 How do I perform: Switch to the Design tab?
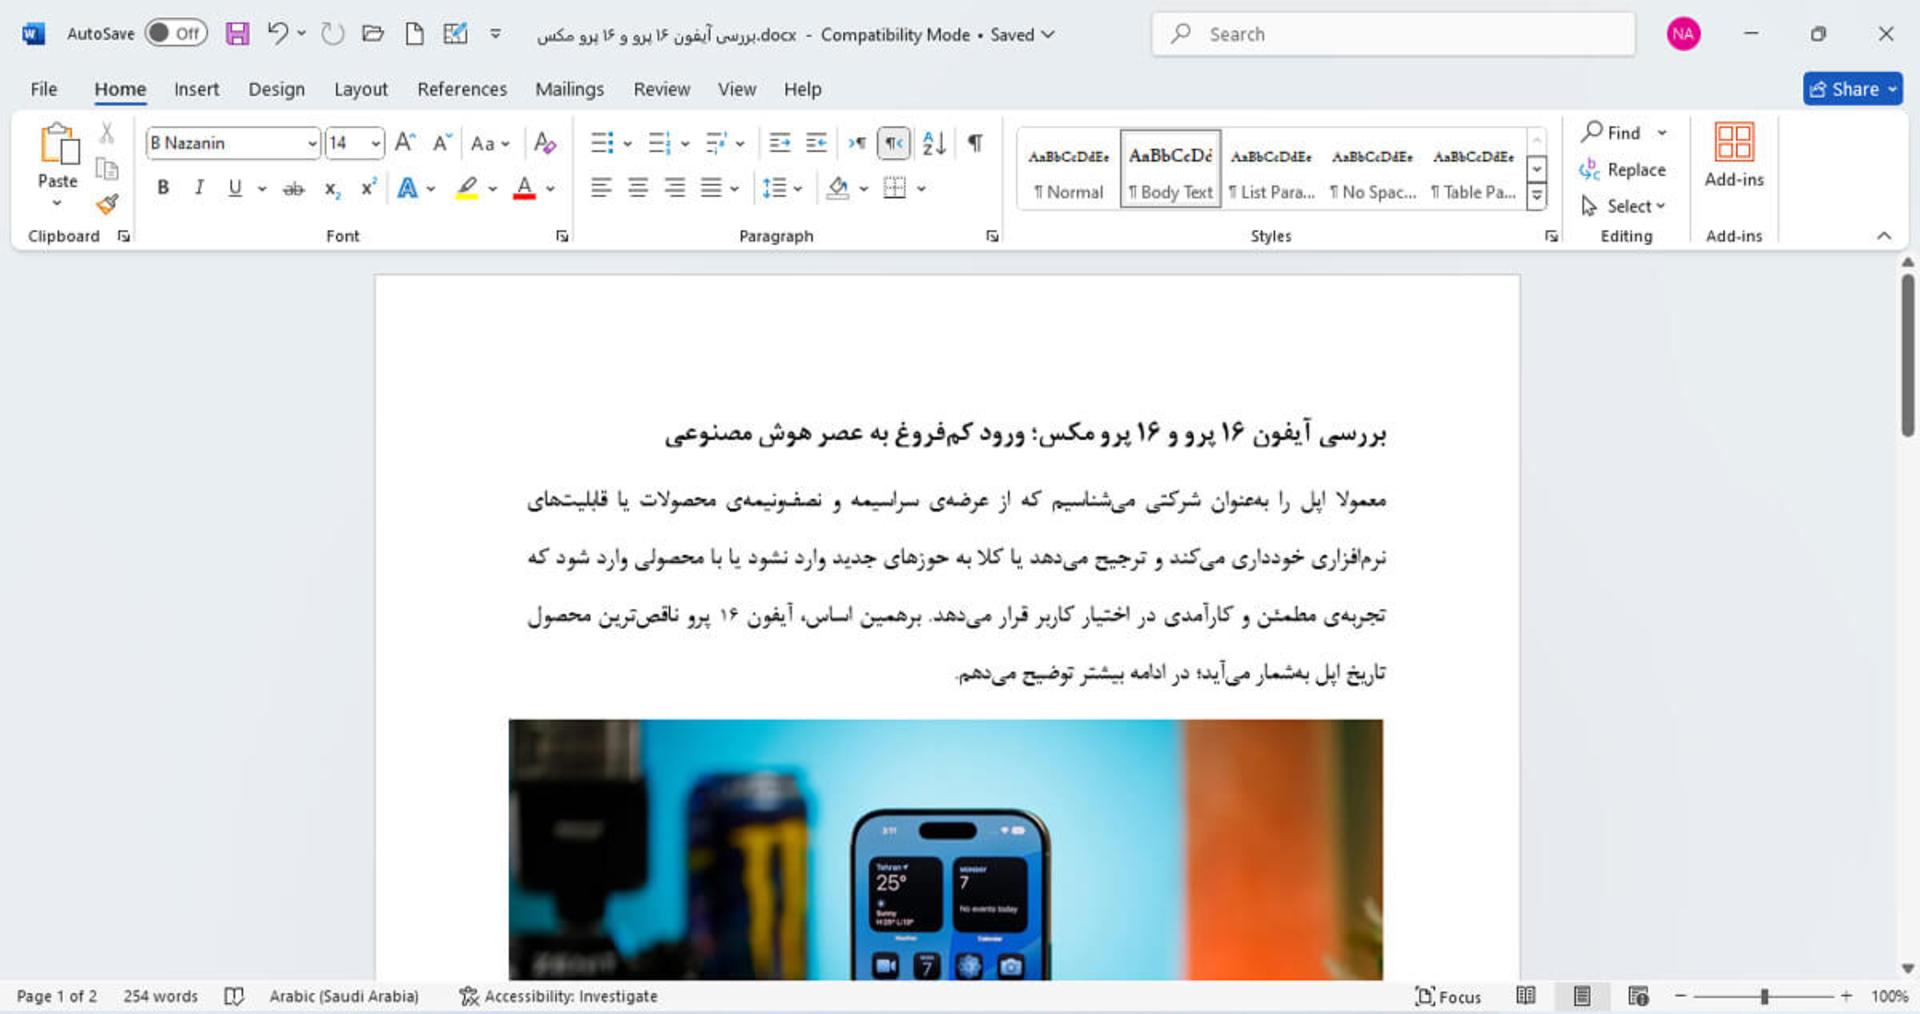[x=276, y=89]
